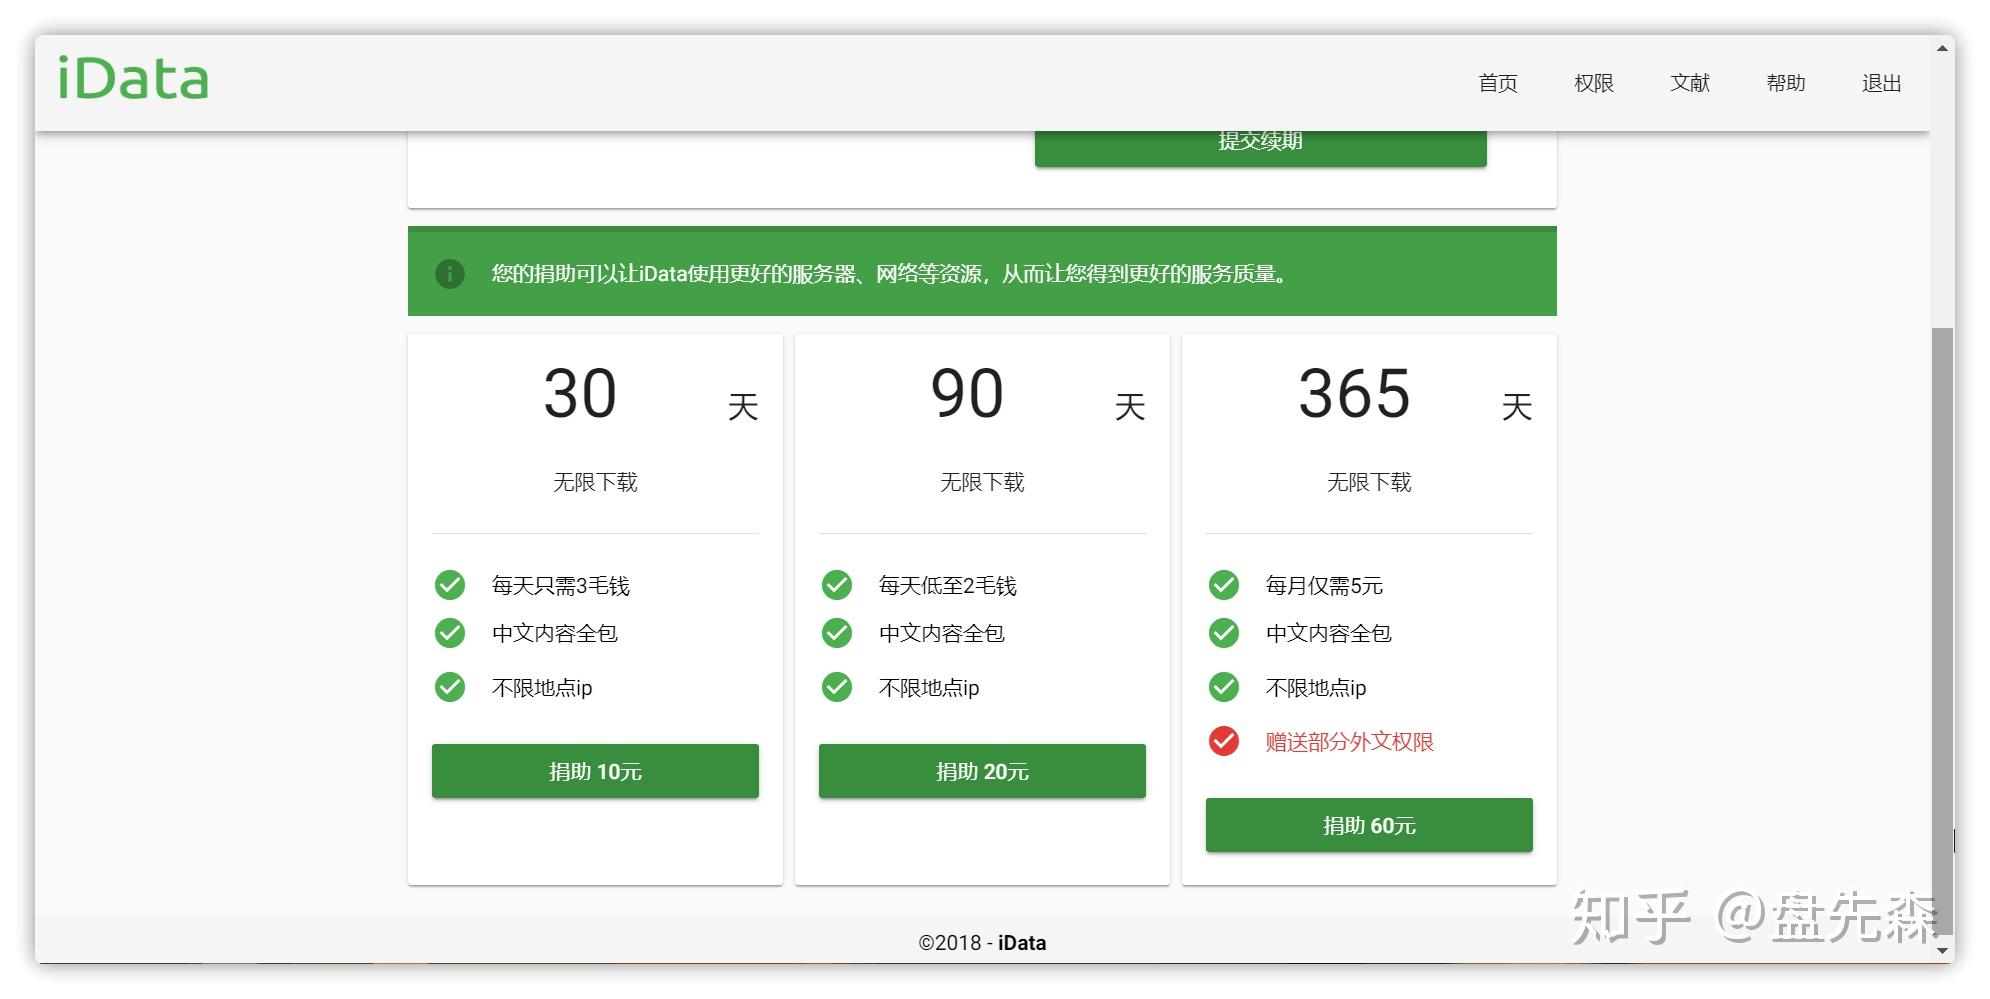Click 无限下载 in the 365天 card

[1369, 482]
